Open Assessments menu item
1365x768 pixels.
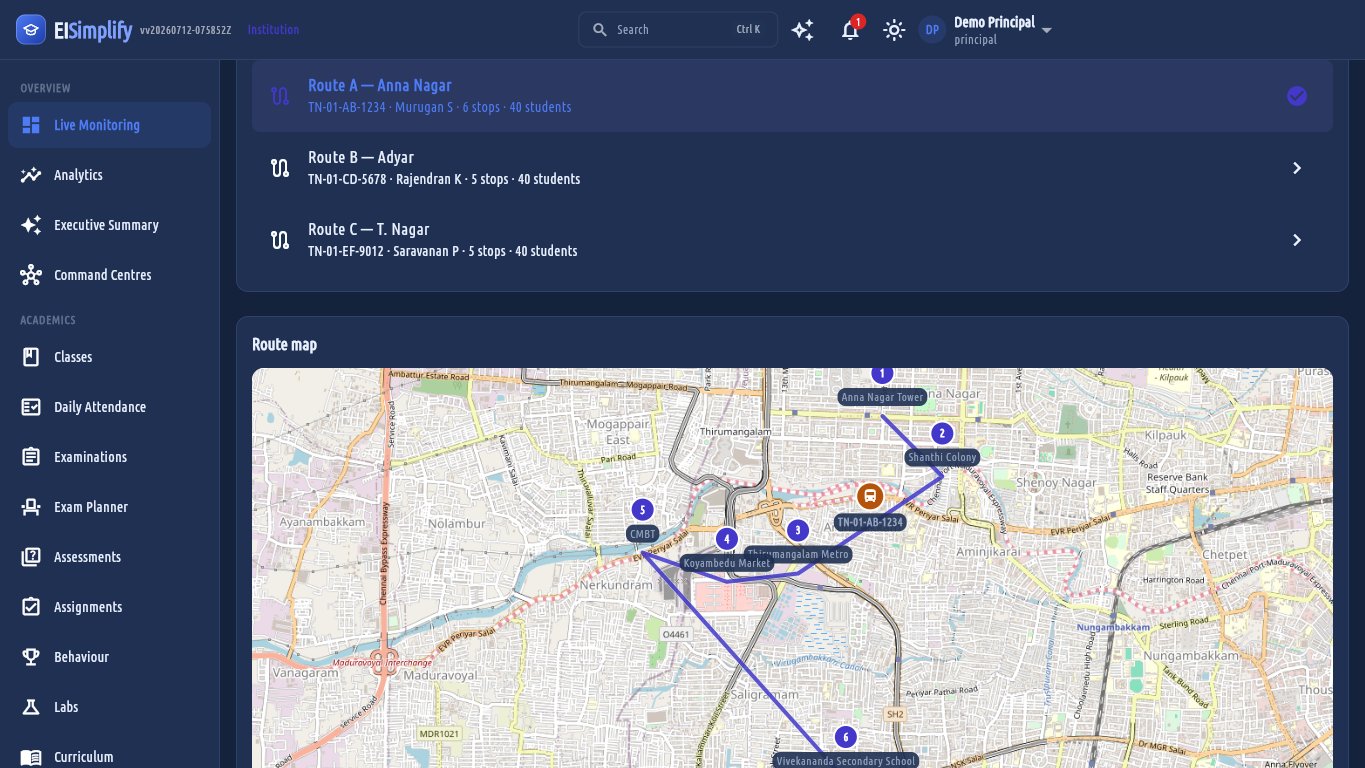(x=109, y=557)
